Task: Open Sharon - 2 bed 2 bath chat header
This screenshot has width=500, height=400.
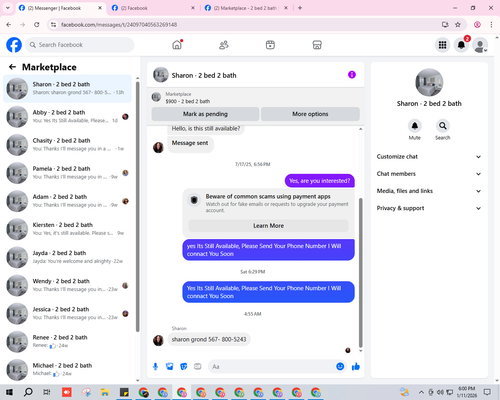Action: tap(195, 75)
